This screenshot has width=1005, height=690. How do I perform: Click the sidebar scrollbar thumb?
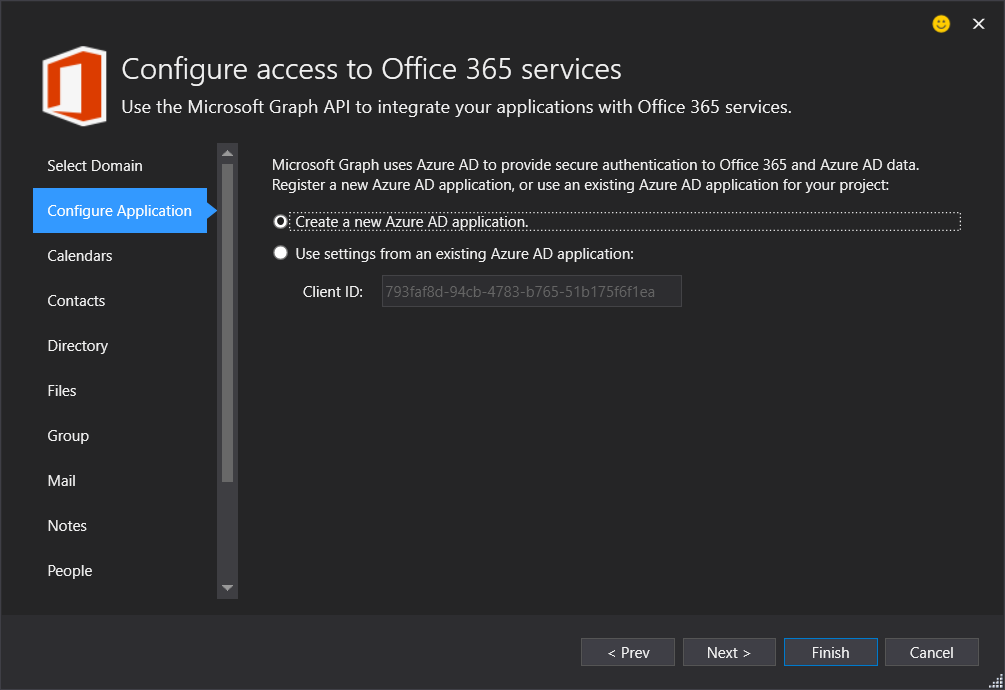point(227,320)
